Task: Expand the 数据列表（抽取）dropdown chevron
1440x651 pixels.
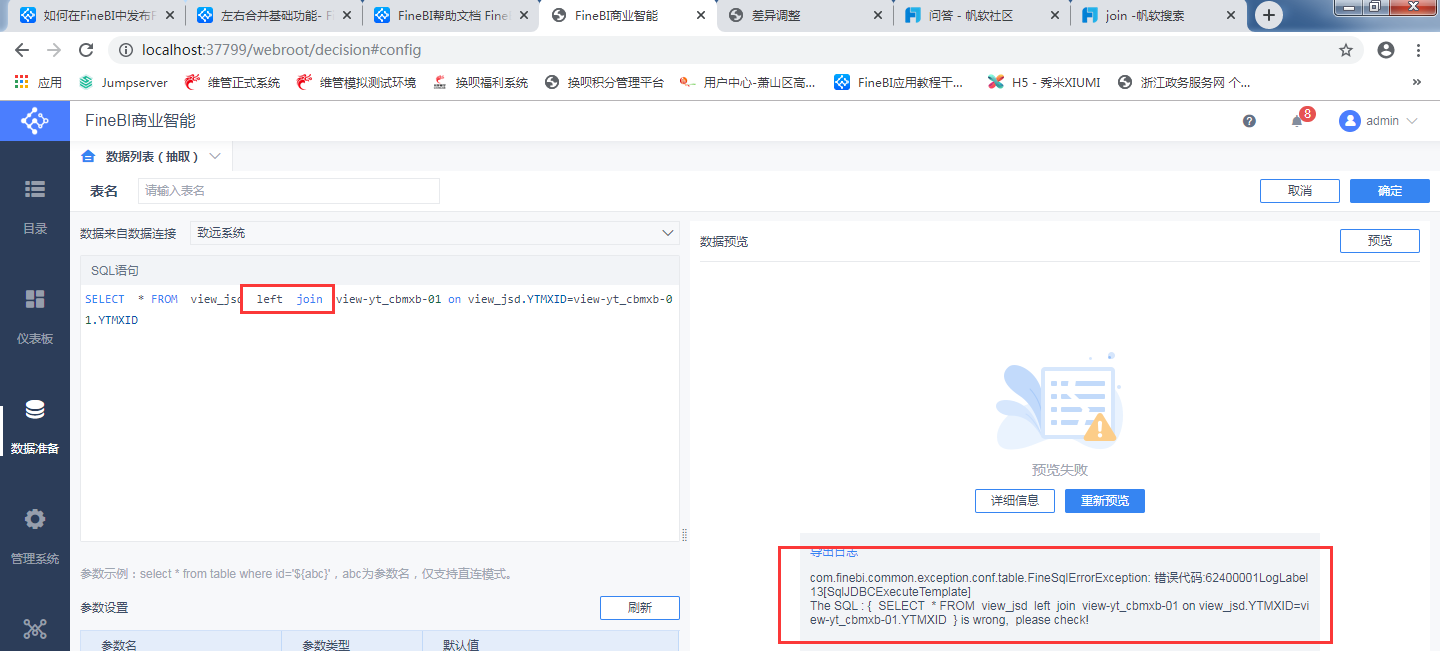Action: point(215,156)
